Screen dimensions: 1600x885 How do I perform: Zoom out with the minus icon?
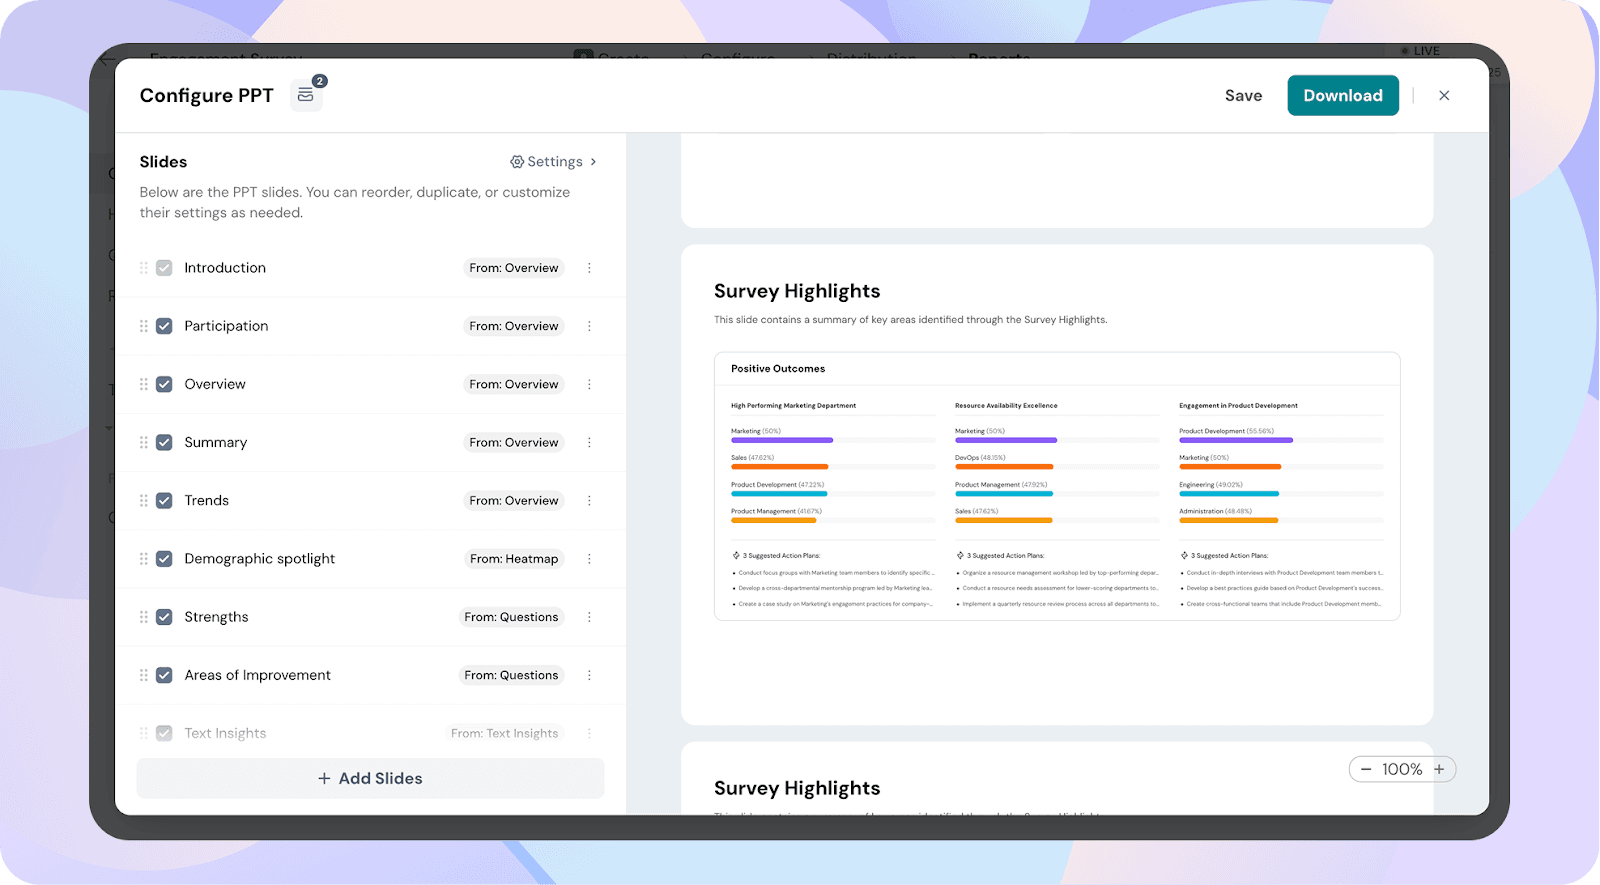click(1366, 769)
